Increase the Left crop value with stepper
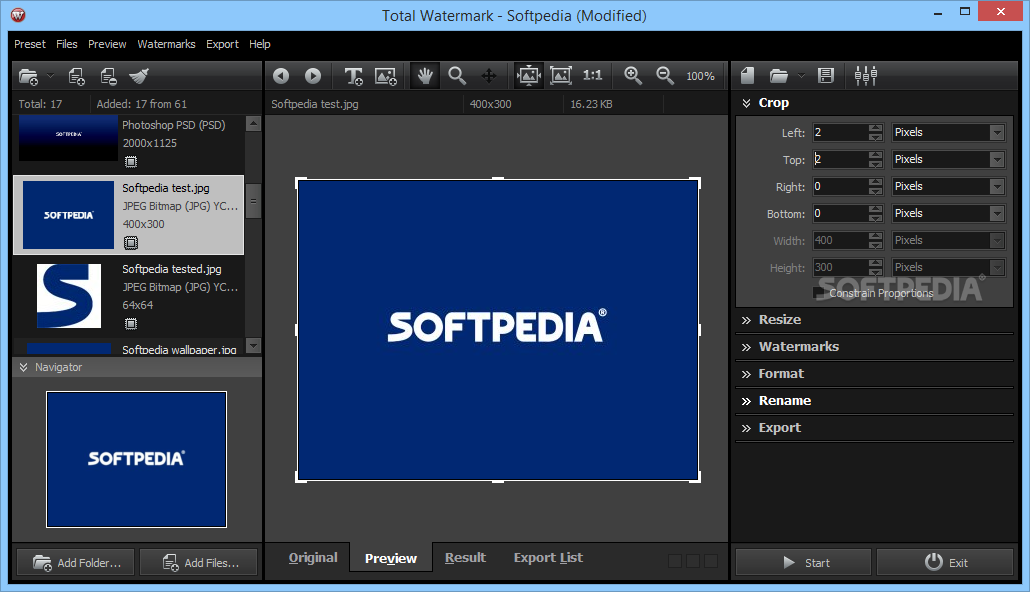 [875, 128]
